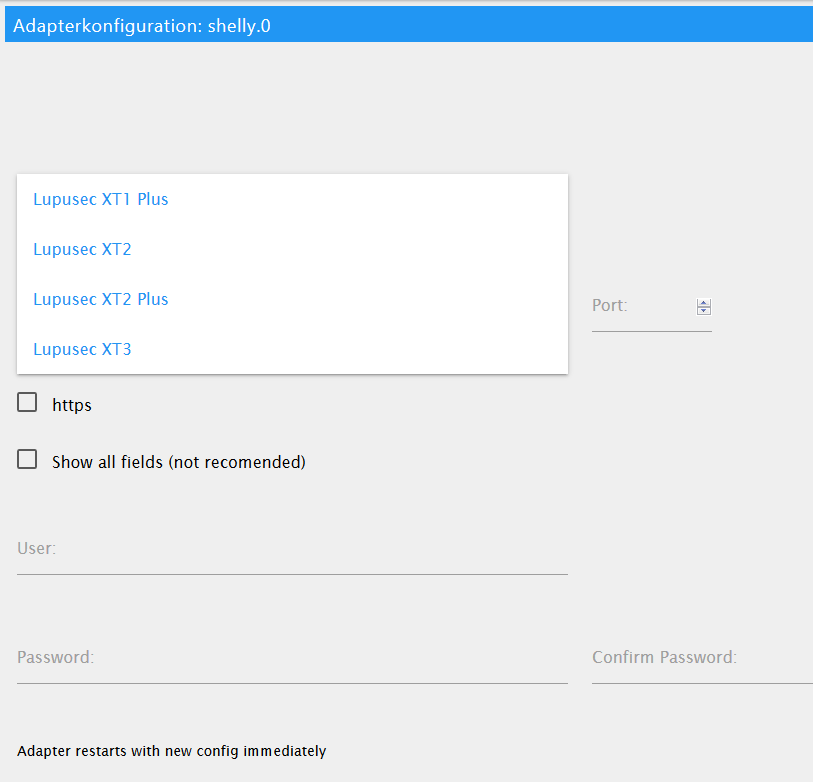Choose the Lupusec XT2 option
The width and height of the screenshot is (813, 782).
(x=82, y=249)
